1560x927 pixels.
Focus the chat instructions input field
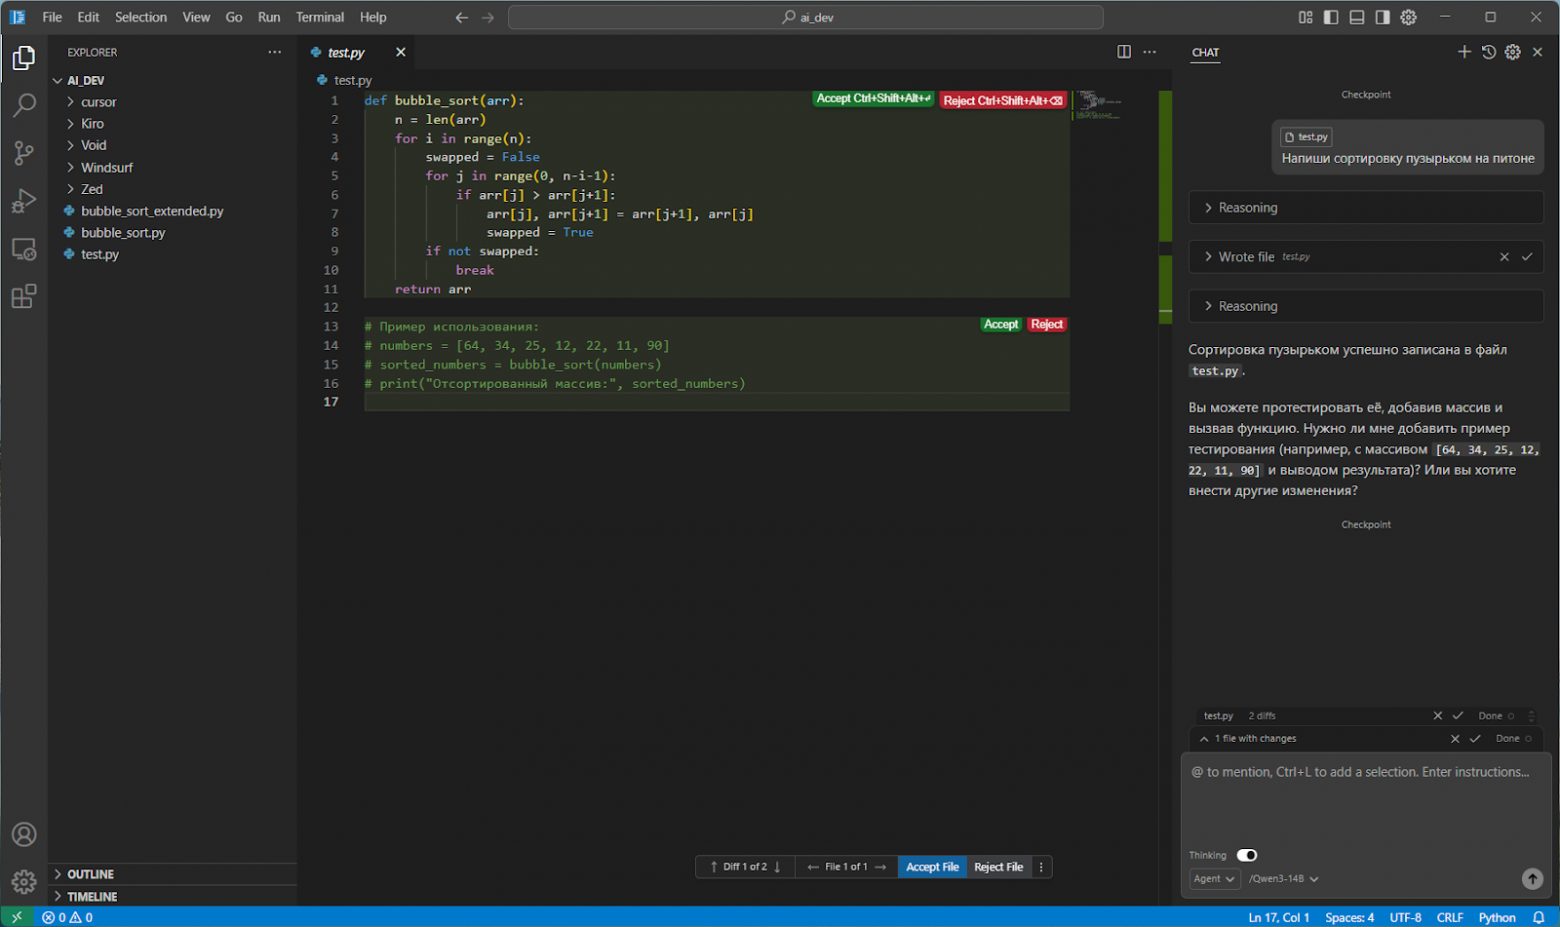tap(1365, 800)
